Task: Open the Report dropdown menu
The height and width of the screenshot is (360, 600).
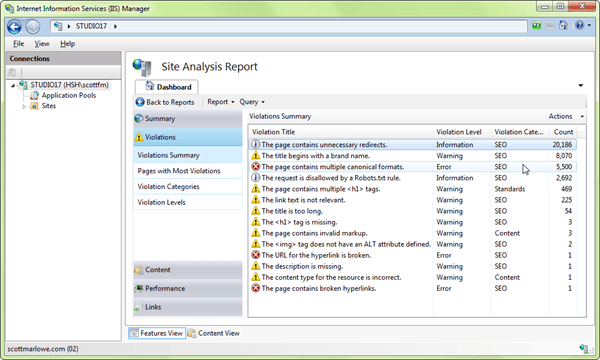Action: [221, 102]
